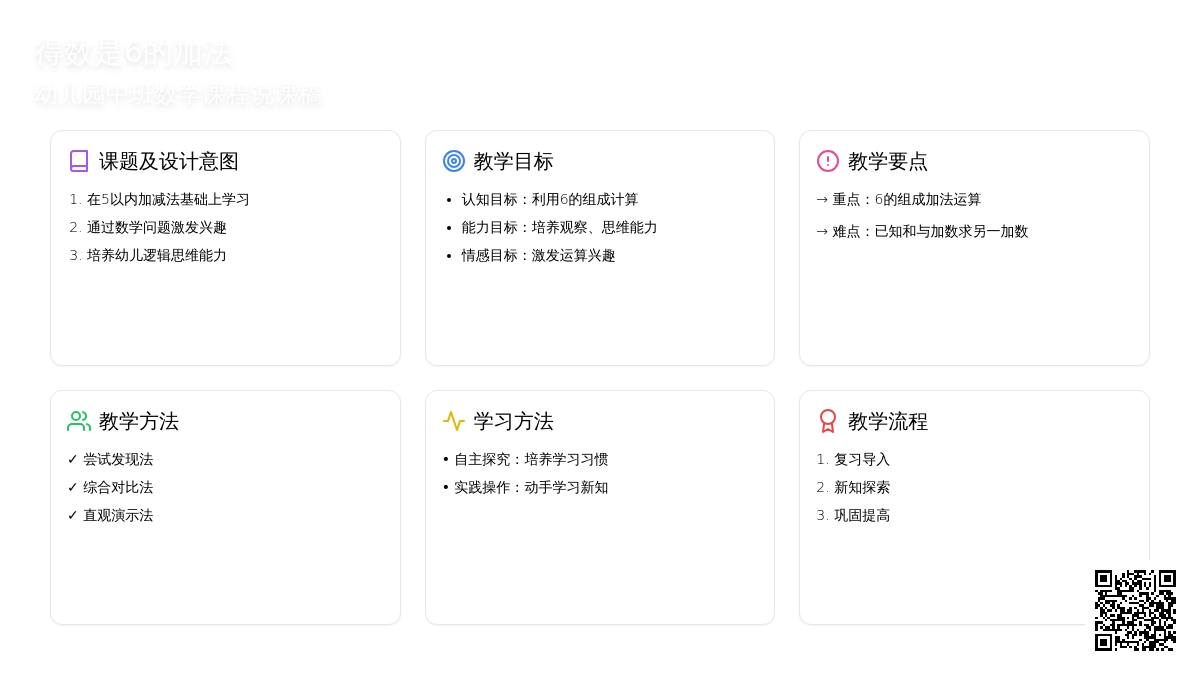This screenshot has width=1200, height=675.
Task: Click the slide title 得数是6的加法
Action: 133,54
